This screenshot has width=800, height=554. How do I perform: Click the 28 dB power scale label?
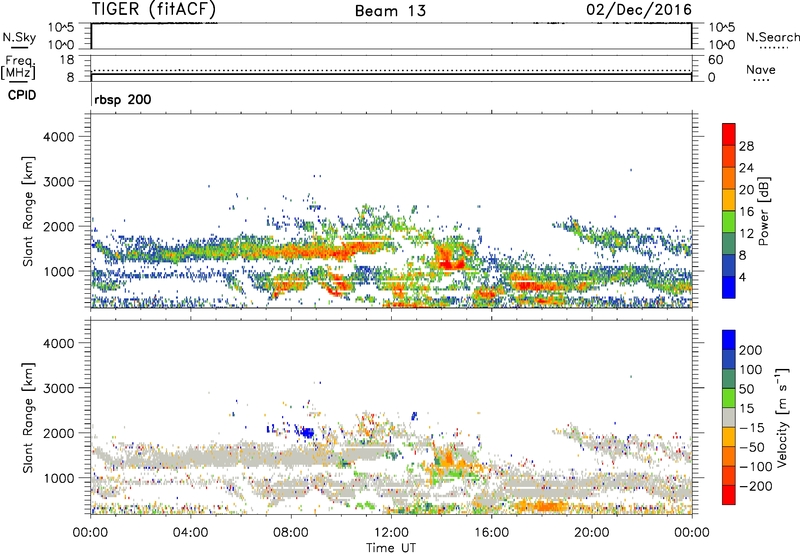(x=746, y=146)
